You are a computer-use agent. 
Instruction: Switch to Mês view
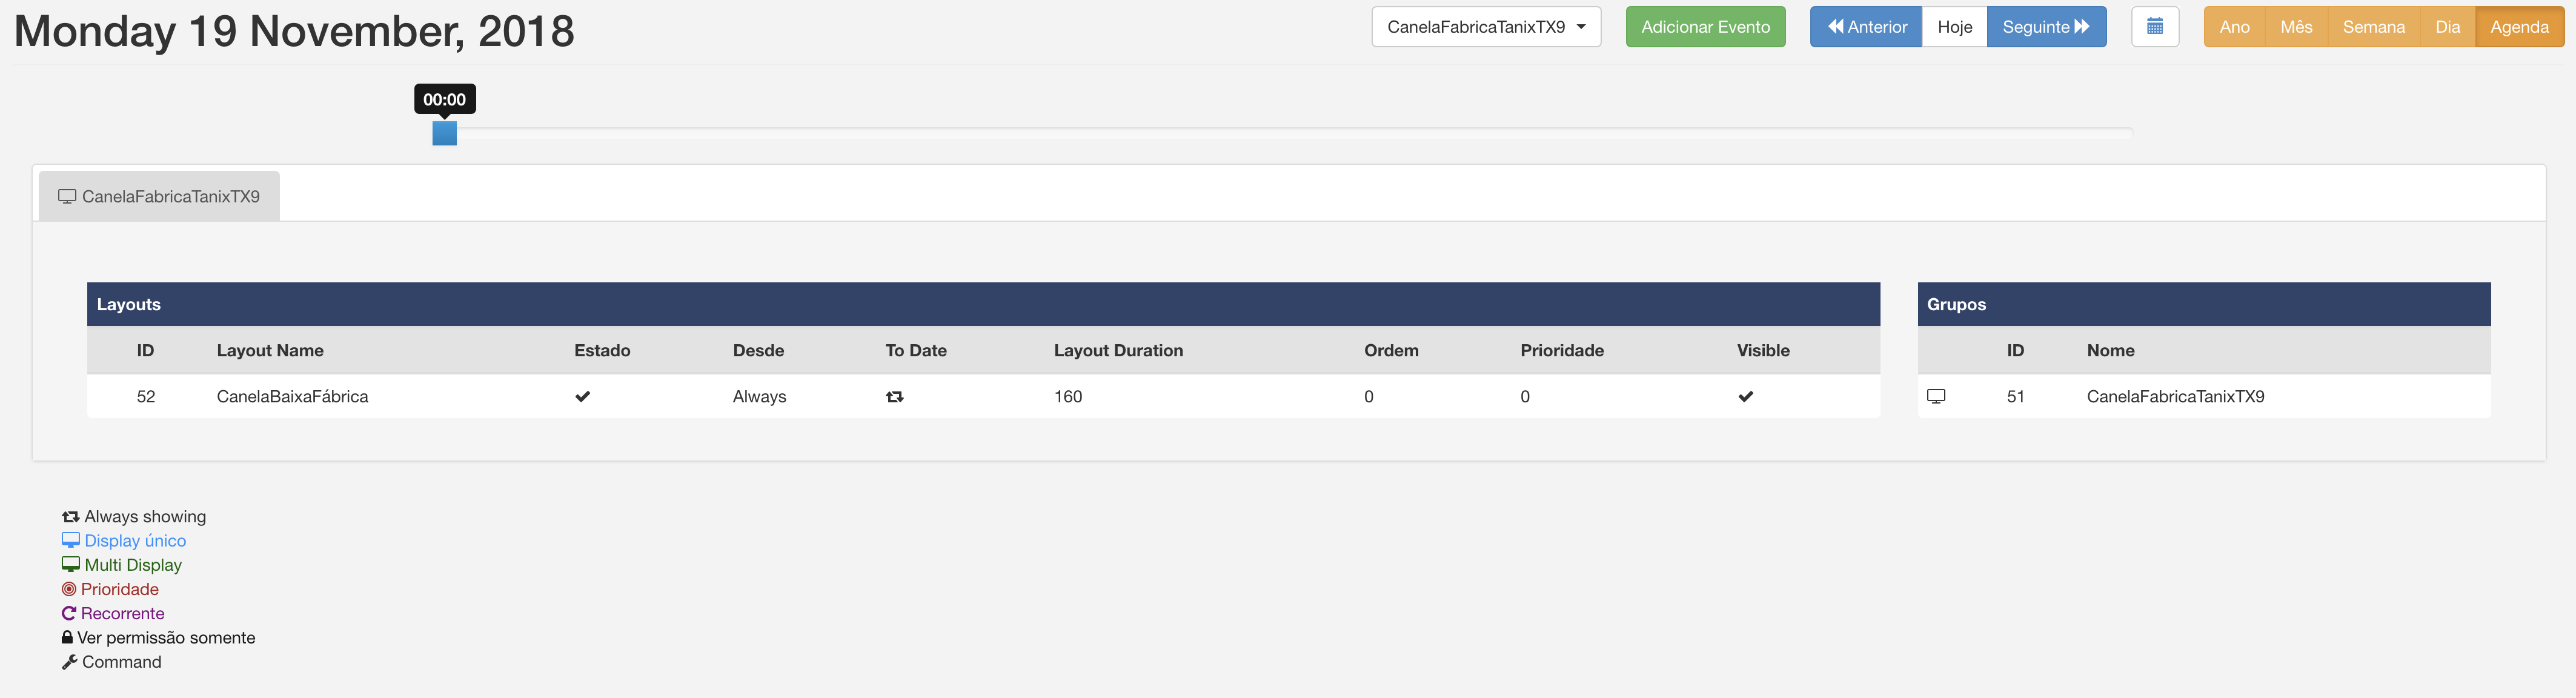[x=2296, y=27]
